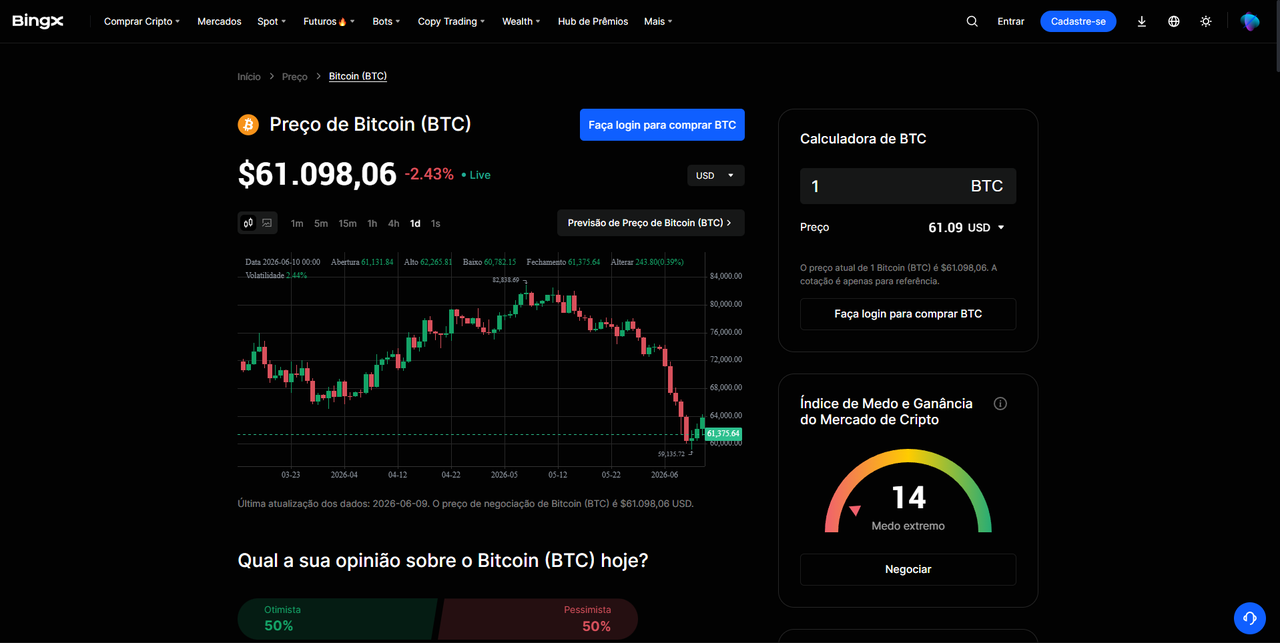Click the download app icon

1142,21
